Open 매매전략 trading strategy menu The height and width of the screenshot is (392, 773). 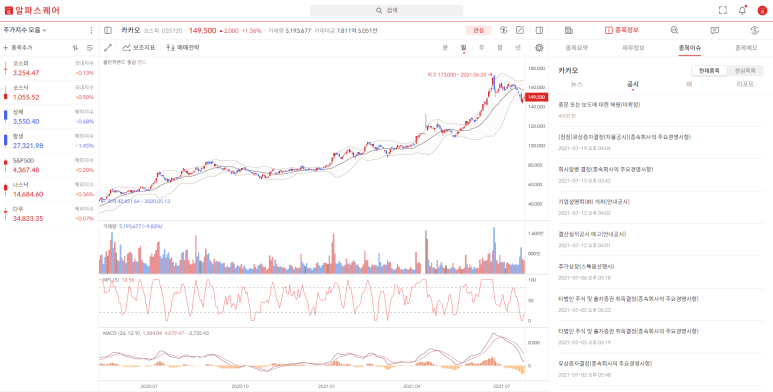(183, 48)
